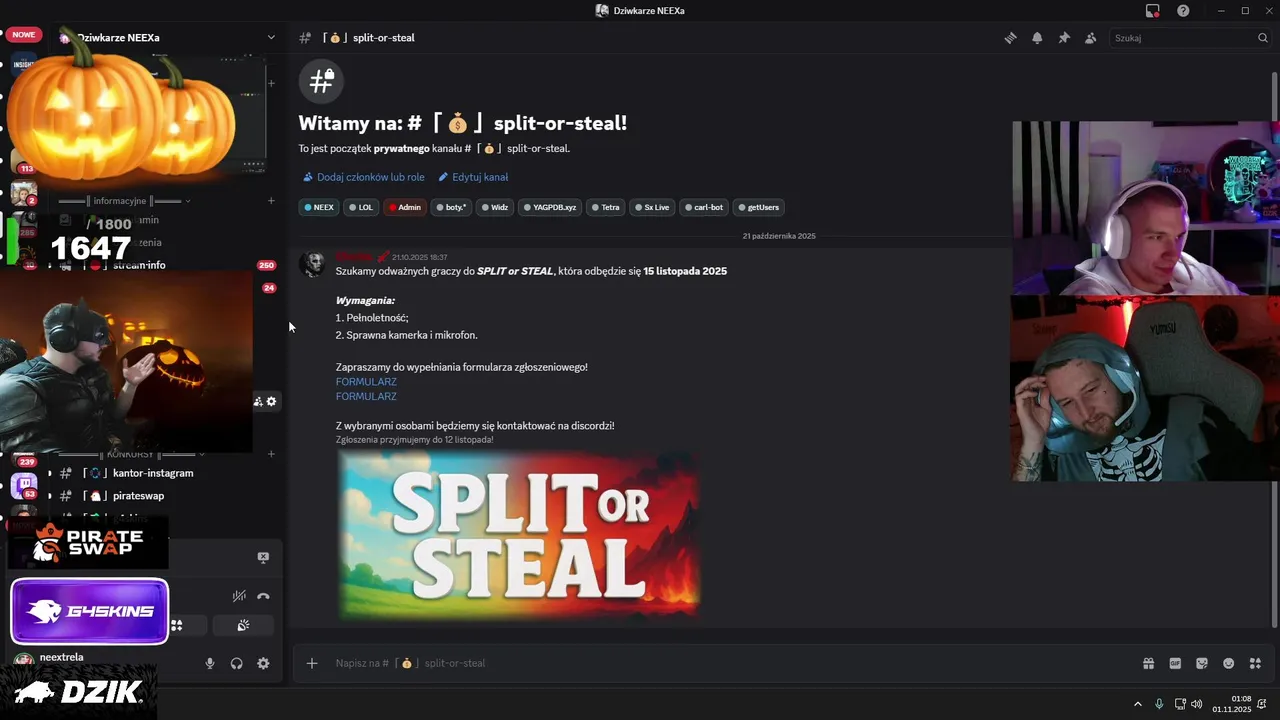Open the emoji picker
The height and width of the screenshot is (720, 1280).
pyautogui.click(x=1229, y=663)
